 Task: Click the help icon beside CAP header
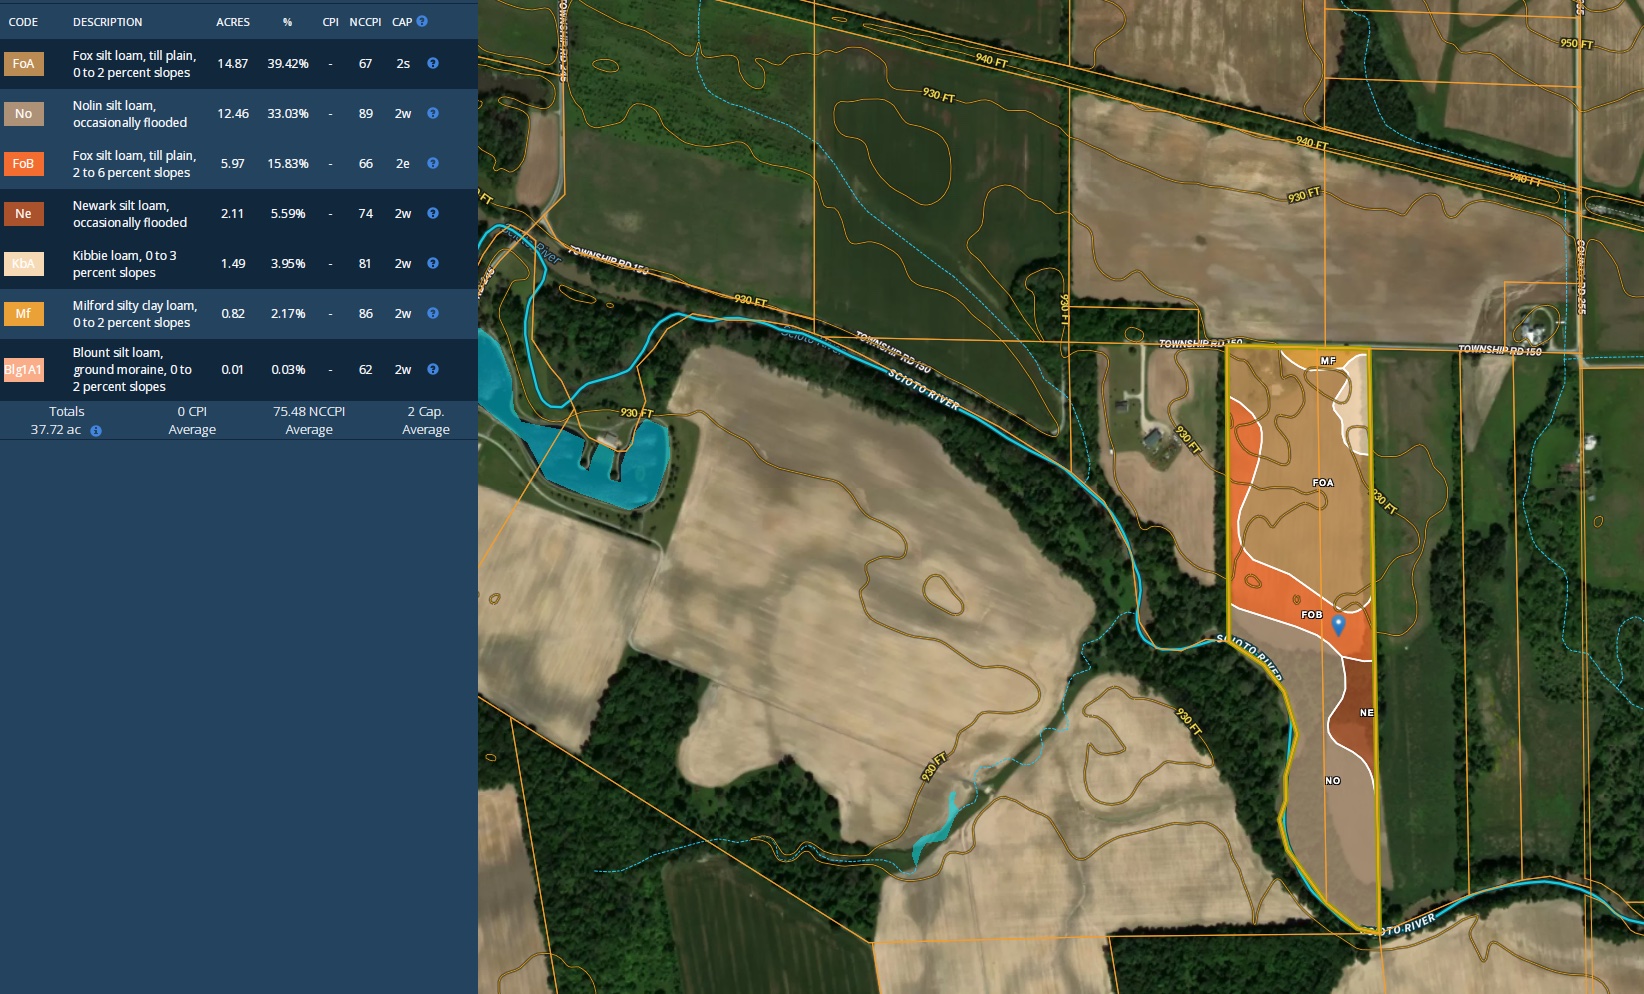point(422,21)
